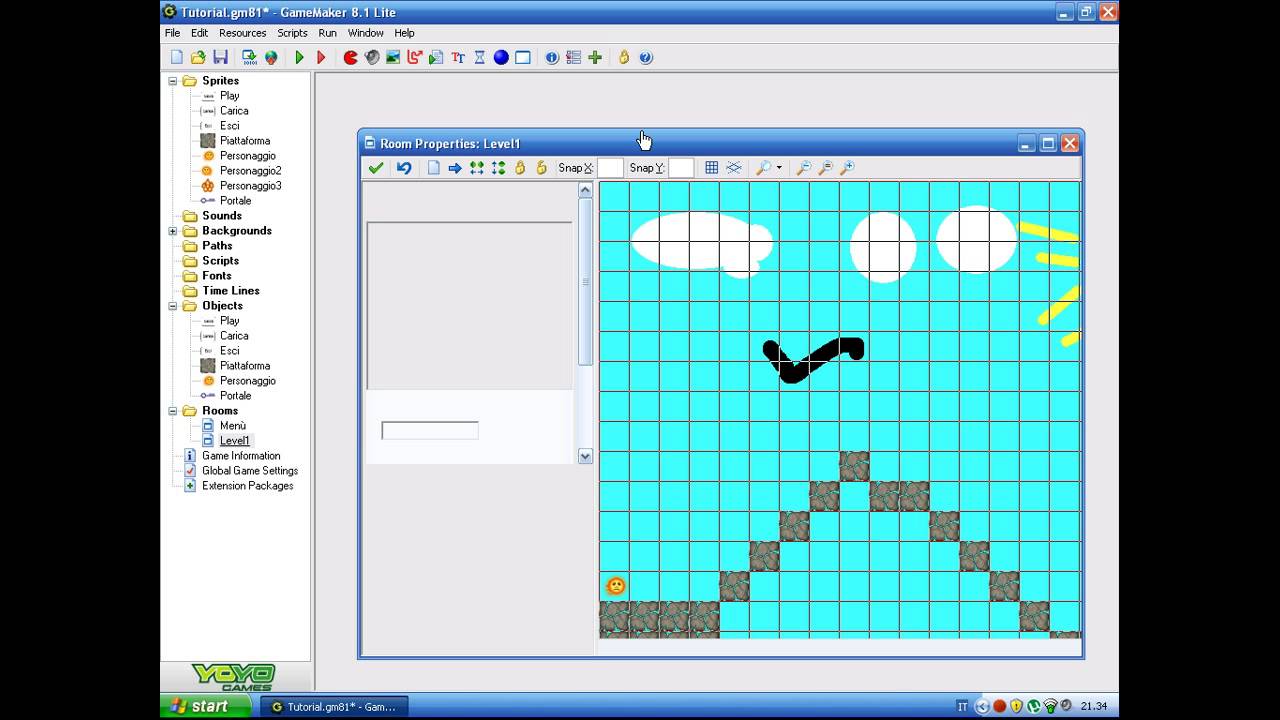This screenshot has height=720, width=1280.
Task: Lock all instances padlock icon
Action: pyautogui.click(x=520, y=168)
